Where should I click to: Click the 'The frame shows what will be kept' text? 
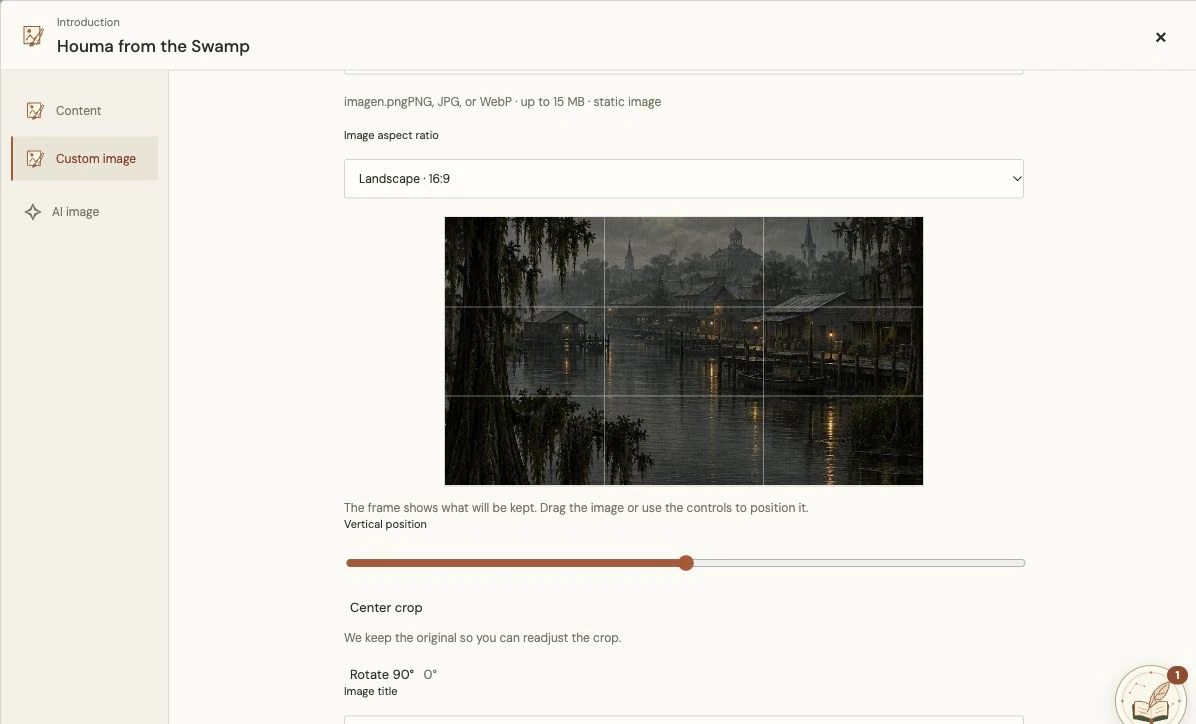pyautogui.click(x=576, y=508)
